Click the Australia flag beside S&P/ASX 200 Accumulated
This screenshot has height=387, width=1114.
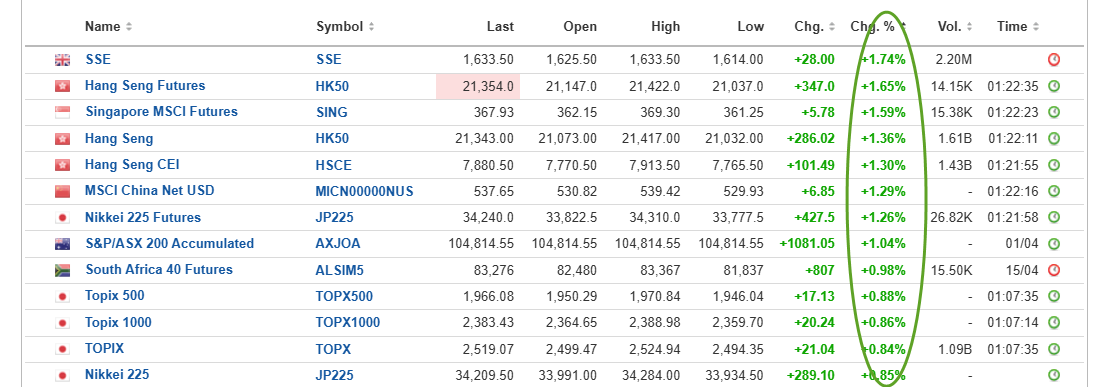(x=63, y=244)
